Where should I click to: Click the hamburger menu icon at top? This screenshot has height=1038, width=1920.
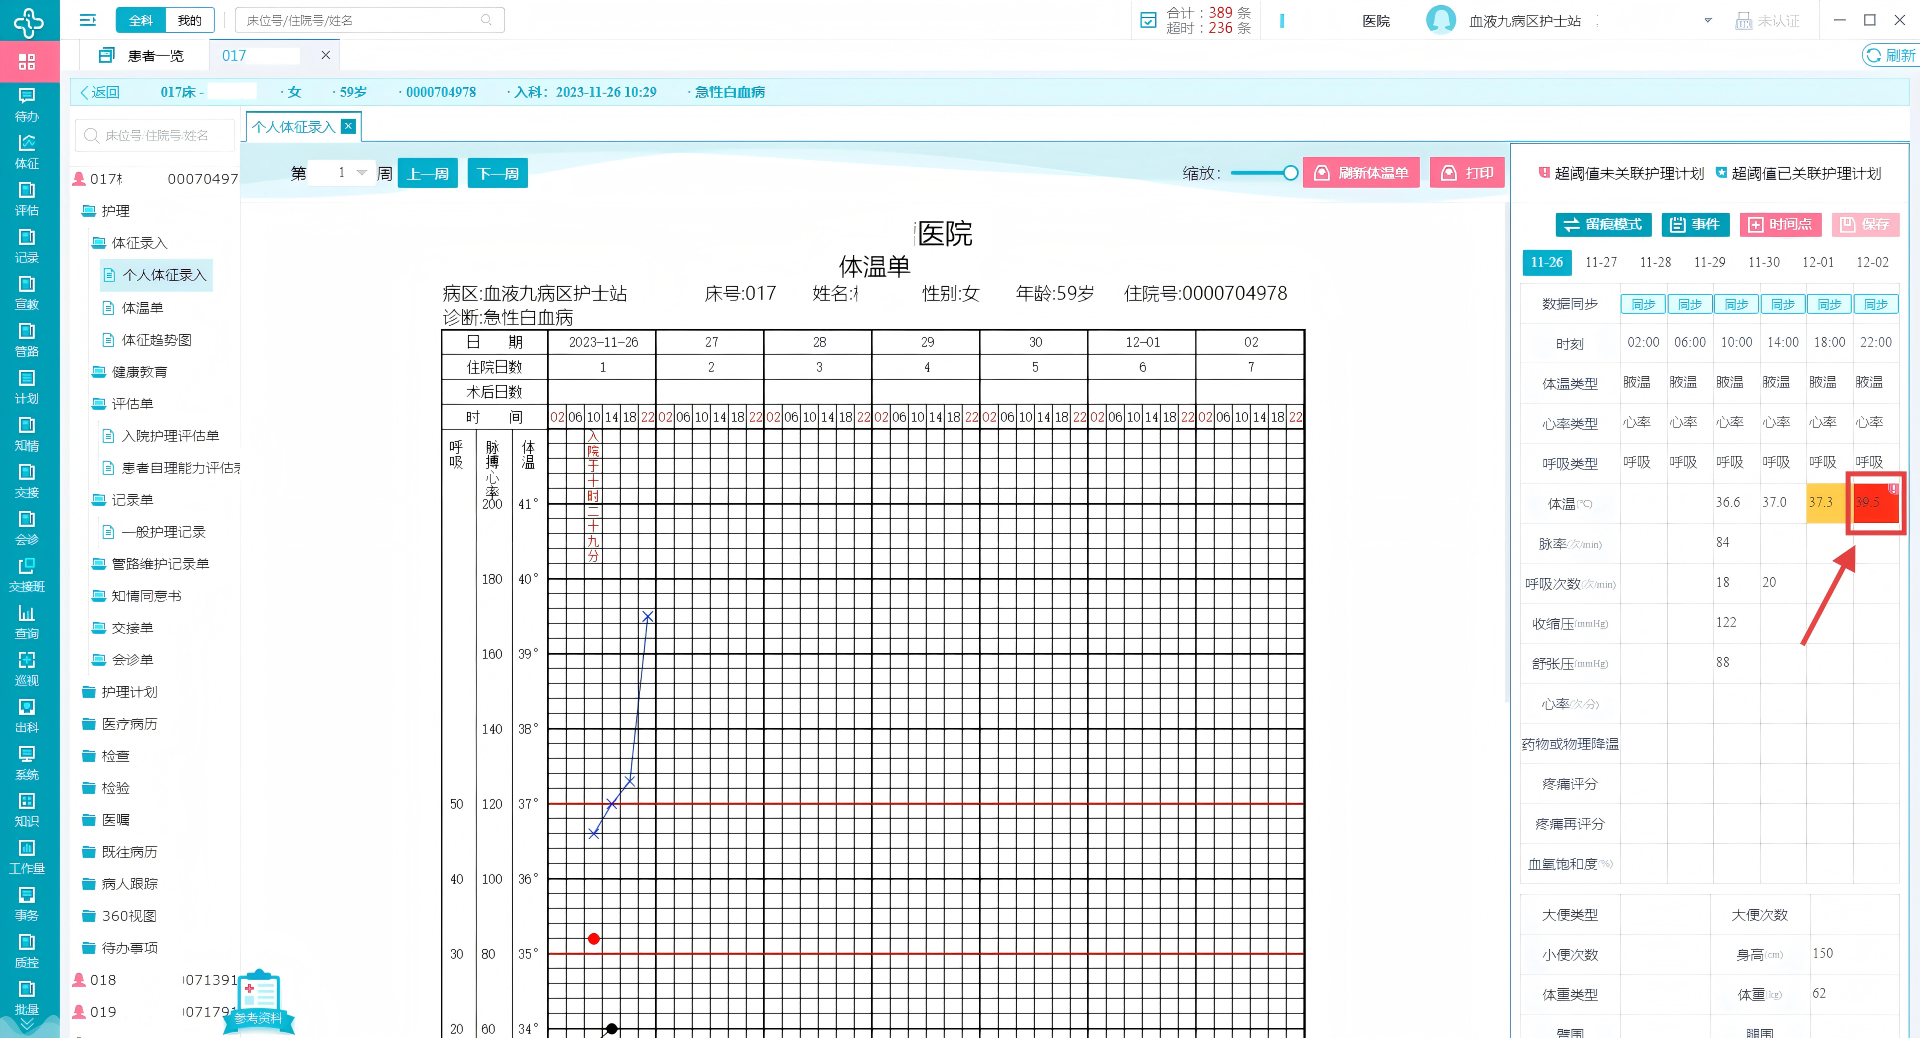(88, 20)
